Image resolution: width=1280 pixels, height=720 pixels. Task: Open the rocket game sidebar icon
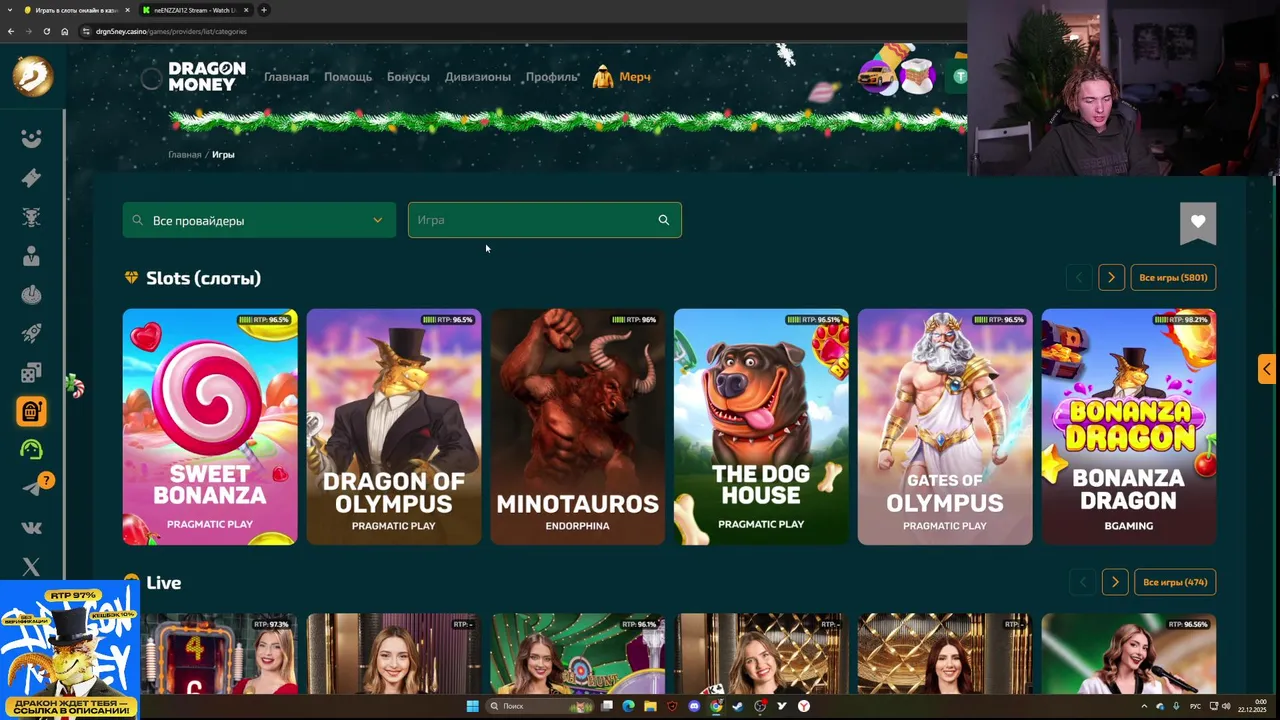tap(31, 333)
